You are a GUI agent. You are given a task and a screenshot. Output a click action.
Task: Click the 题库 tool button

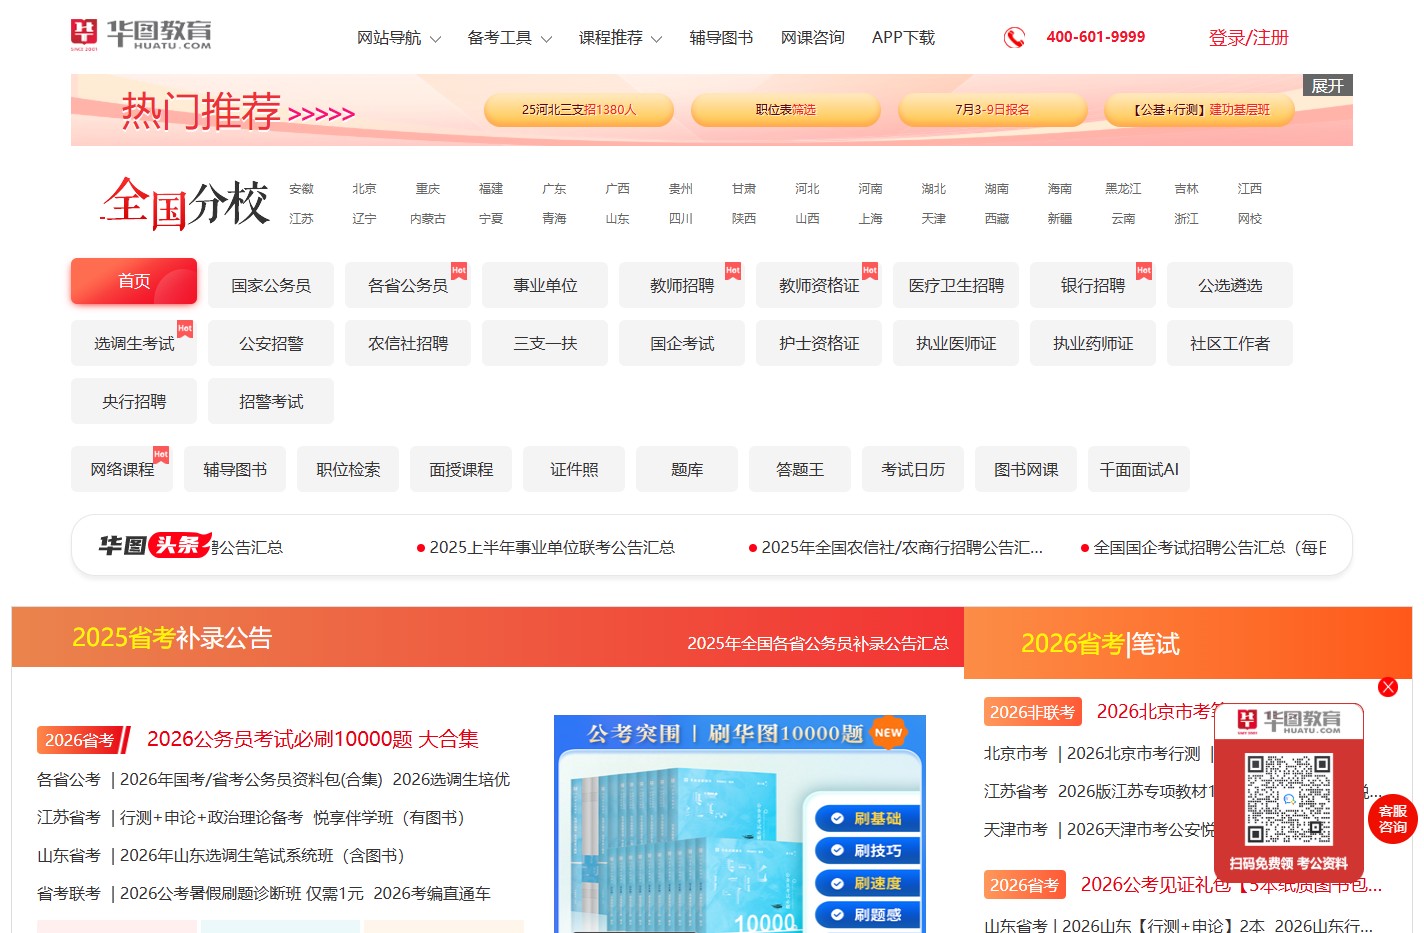687,470
